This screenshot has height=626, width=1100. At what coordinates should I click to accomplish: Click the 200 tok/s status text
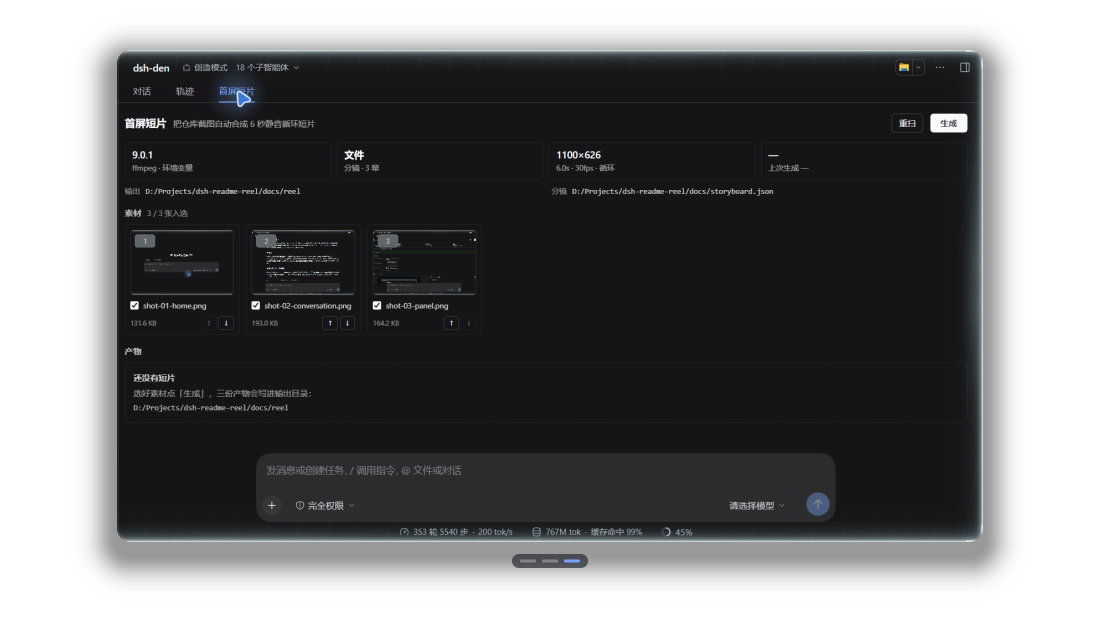pos(495,532)
